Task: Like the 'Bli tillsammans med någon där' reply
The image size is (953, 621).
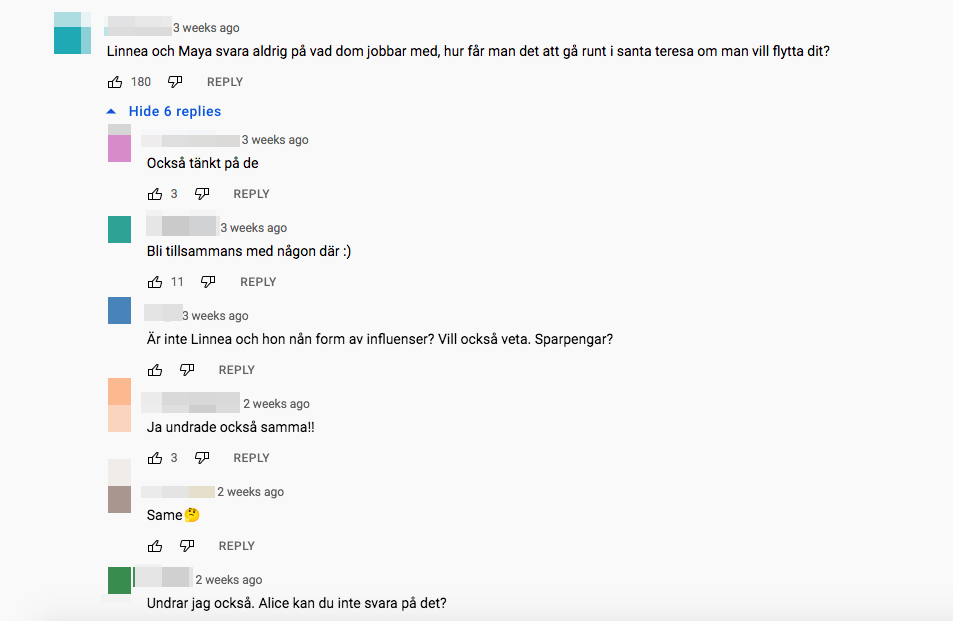Action: pos(155,282)
